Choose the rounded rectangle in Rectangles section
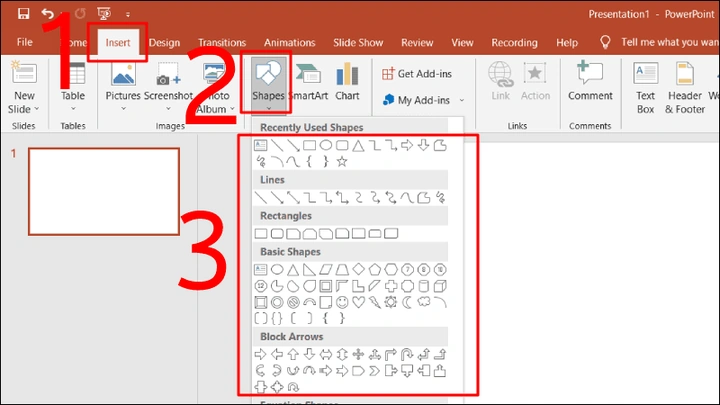The height and width of the screenshot is (405, 720). tap(277, 234)
